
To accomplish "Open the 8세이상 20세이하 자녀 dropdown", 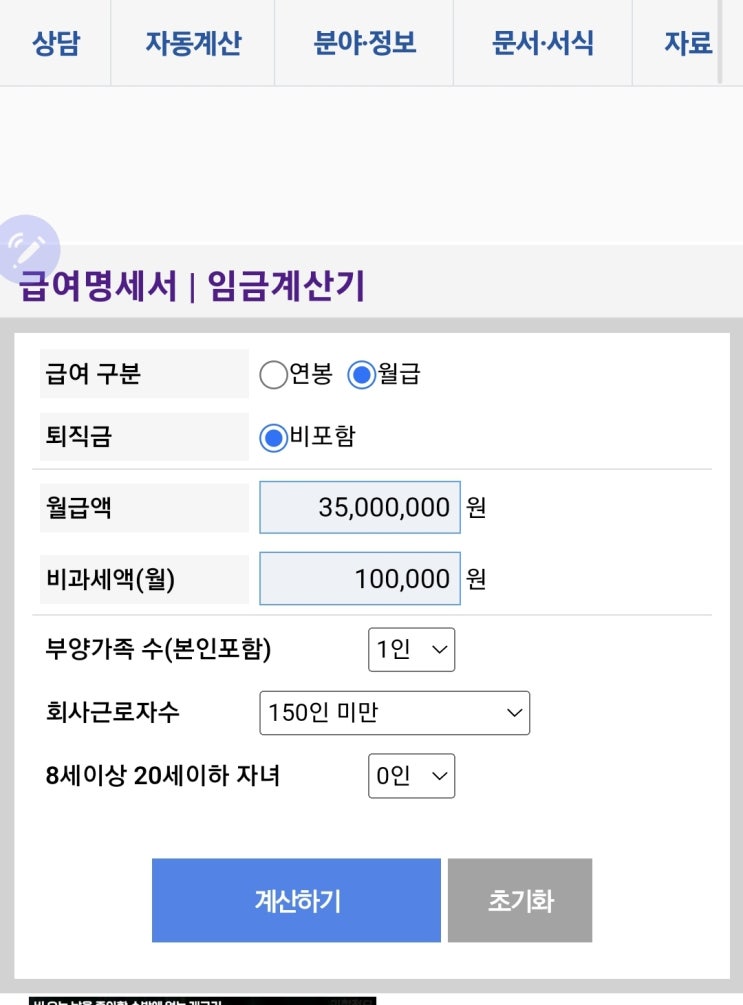I will 411,776.
